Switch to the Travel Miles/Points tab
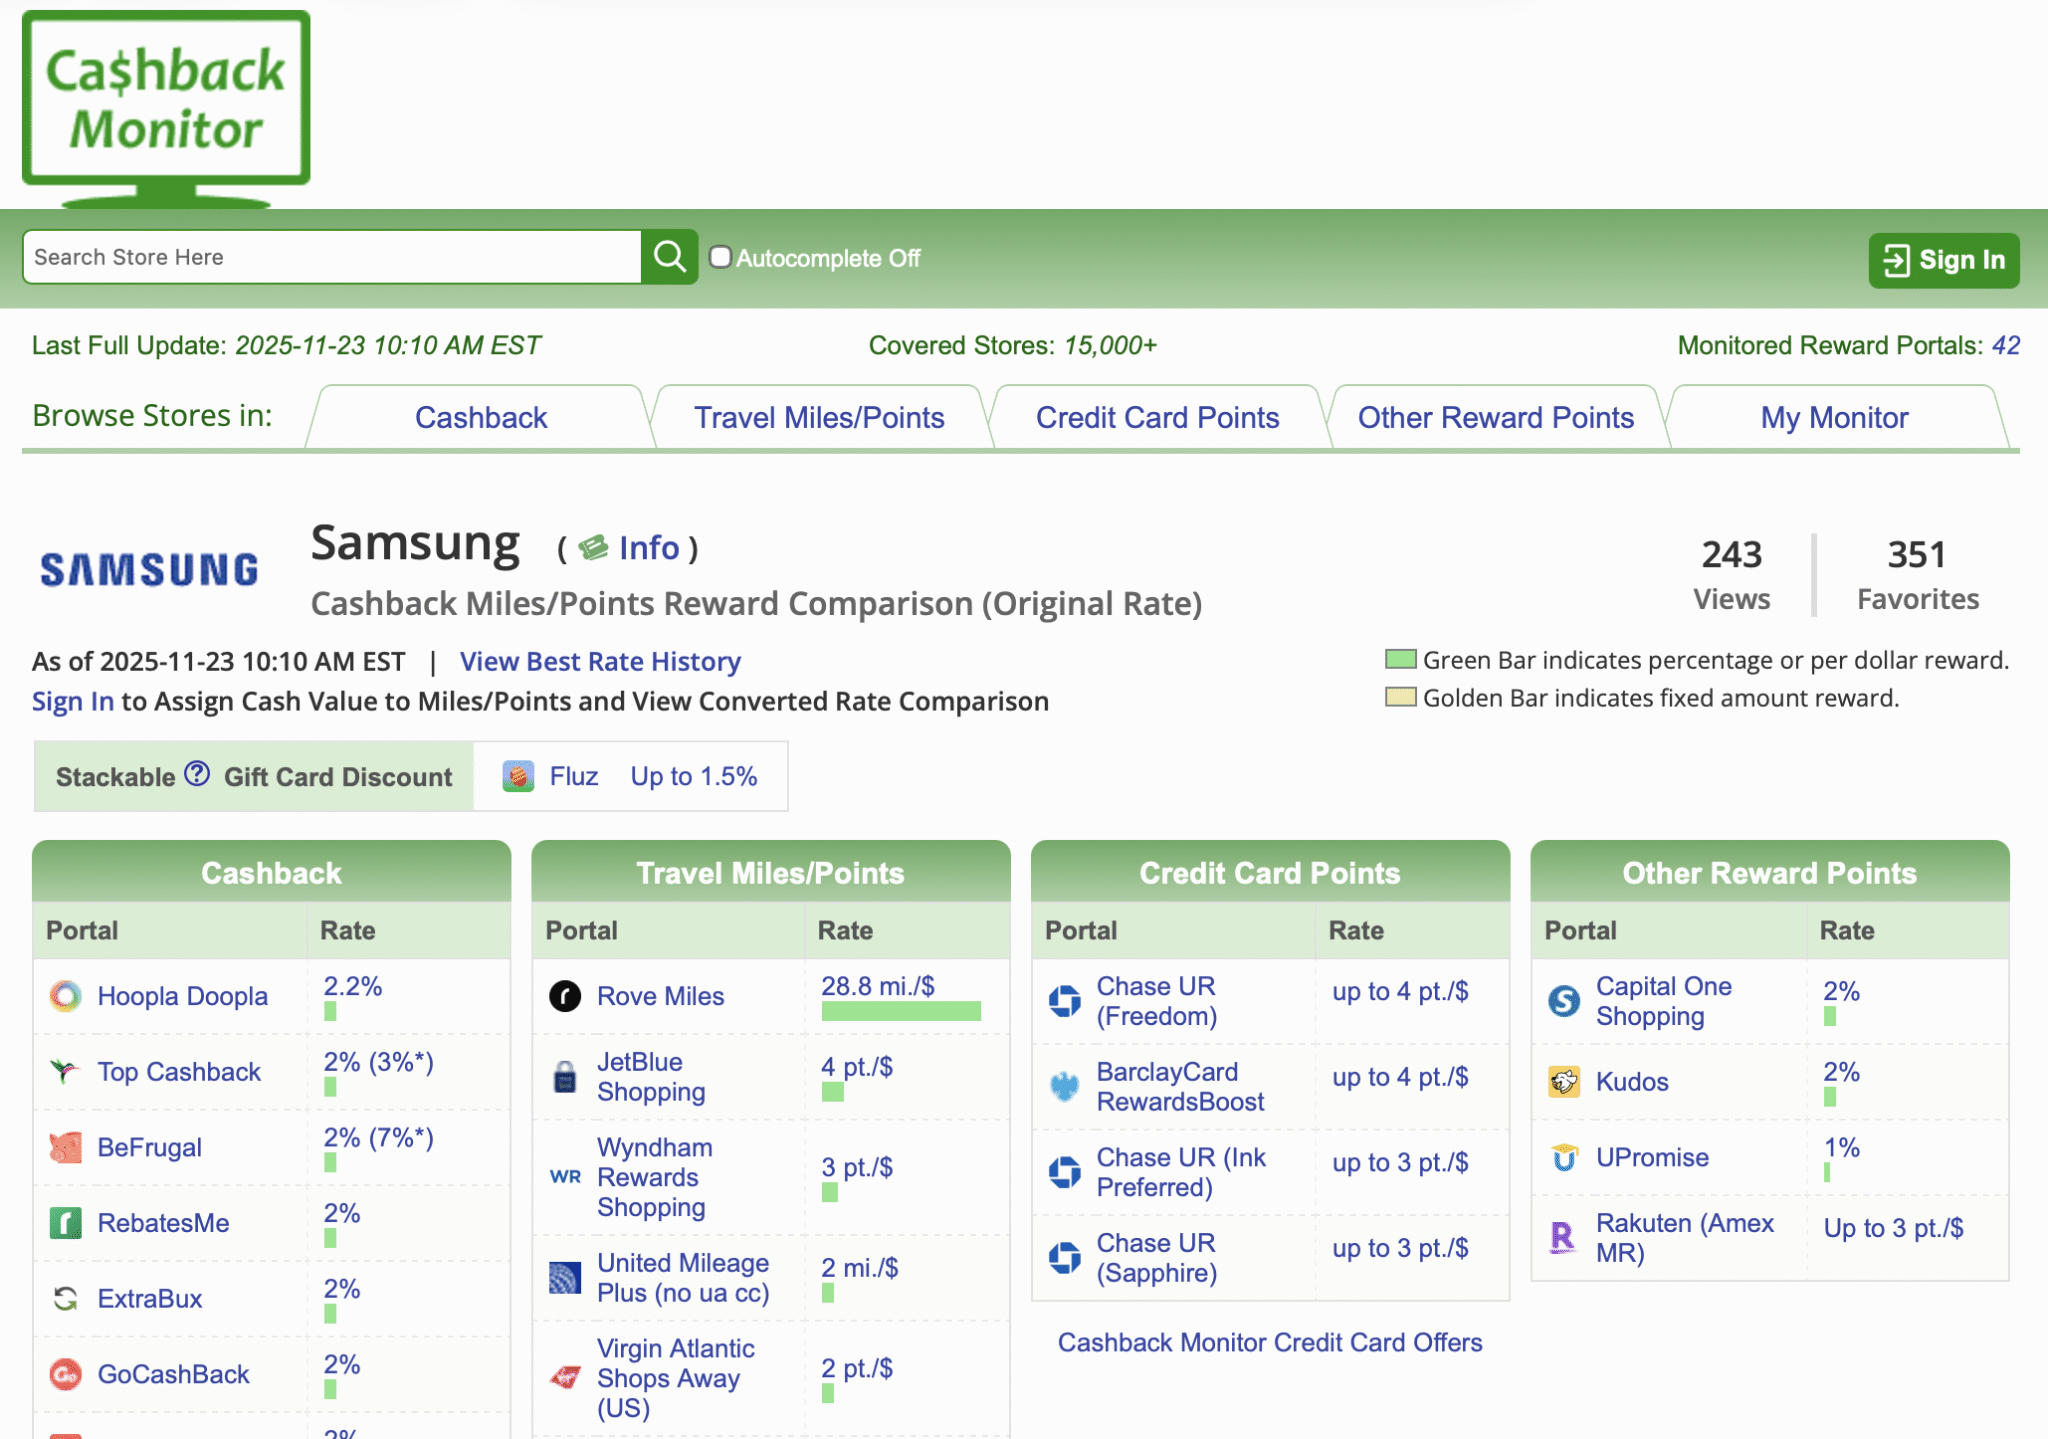 click(x=819, y=417)
